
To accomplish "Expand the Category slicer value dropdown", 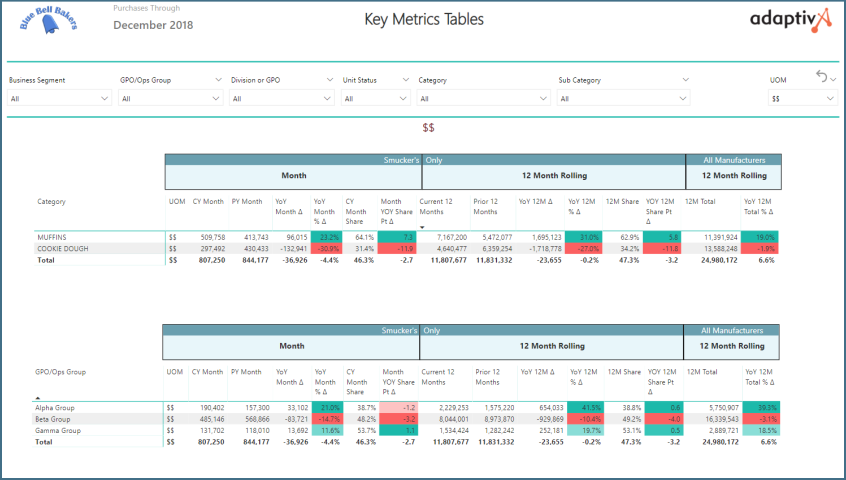I will click(482, 99).
